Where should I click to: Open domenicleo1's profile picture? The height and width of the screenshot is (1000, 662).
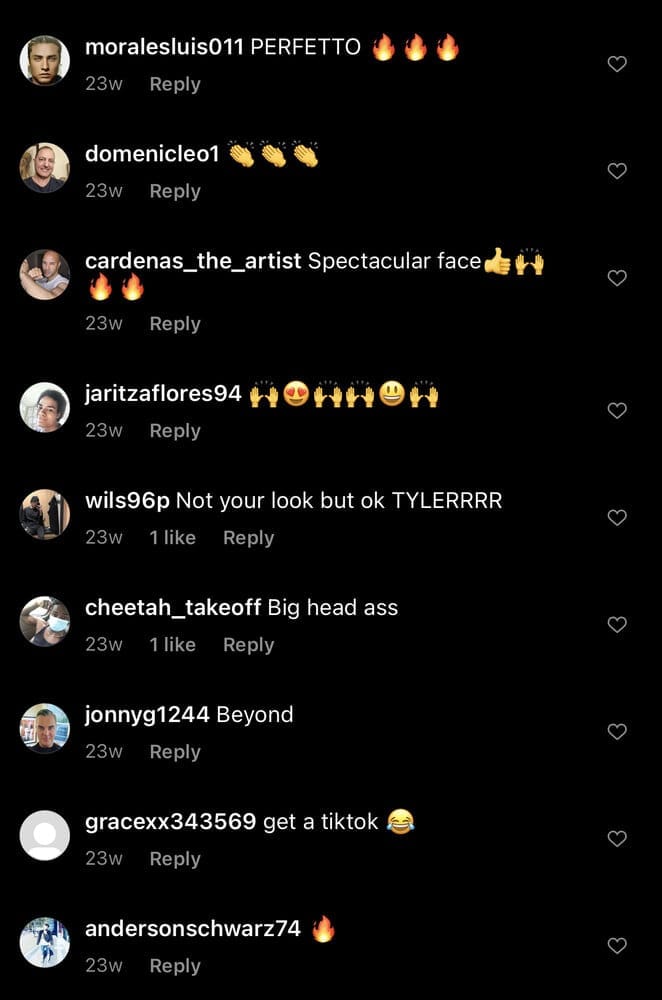(45, 168)
